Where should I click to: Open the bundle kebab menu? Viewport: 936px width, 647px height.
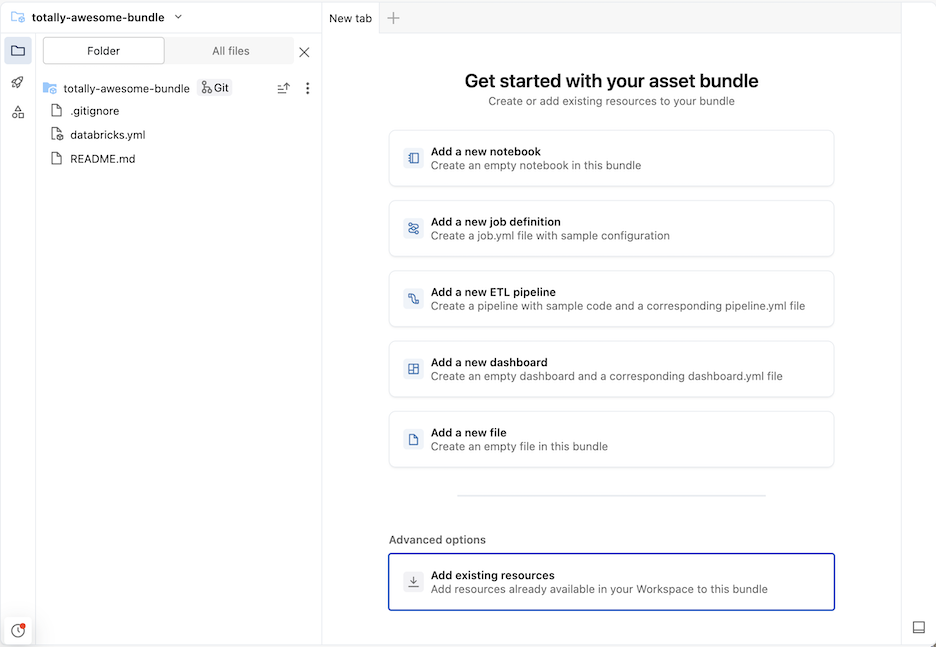[307, 88]
